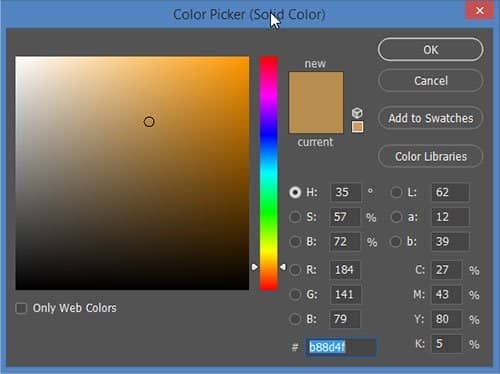Click the 'current' label below swatch
The image size is (500, 374).
click(x=315, y=142)
